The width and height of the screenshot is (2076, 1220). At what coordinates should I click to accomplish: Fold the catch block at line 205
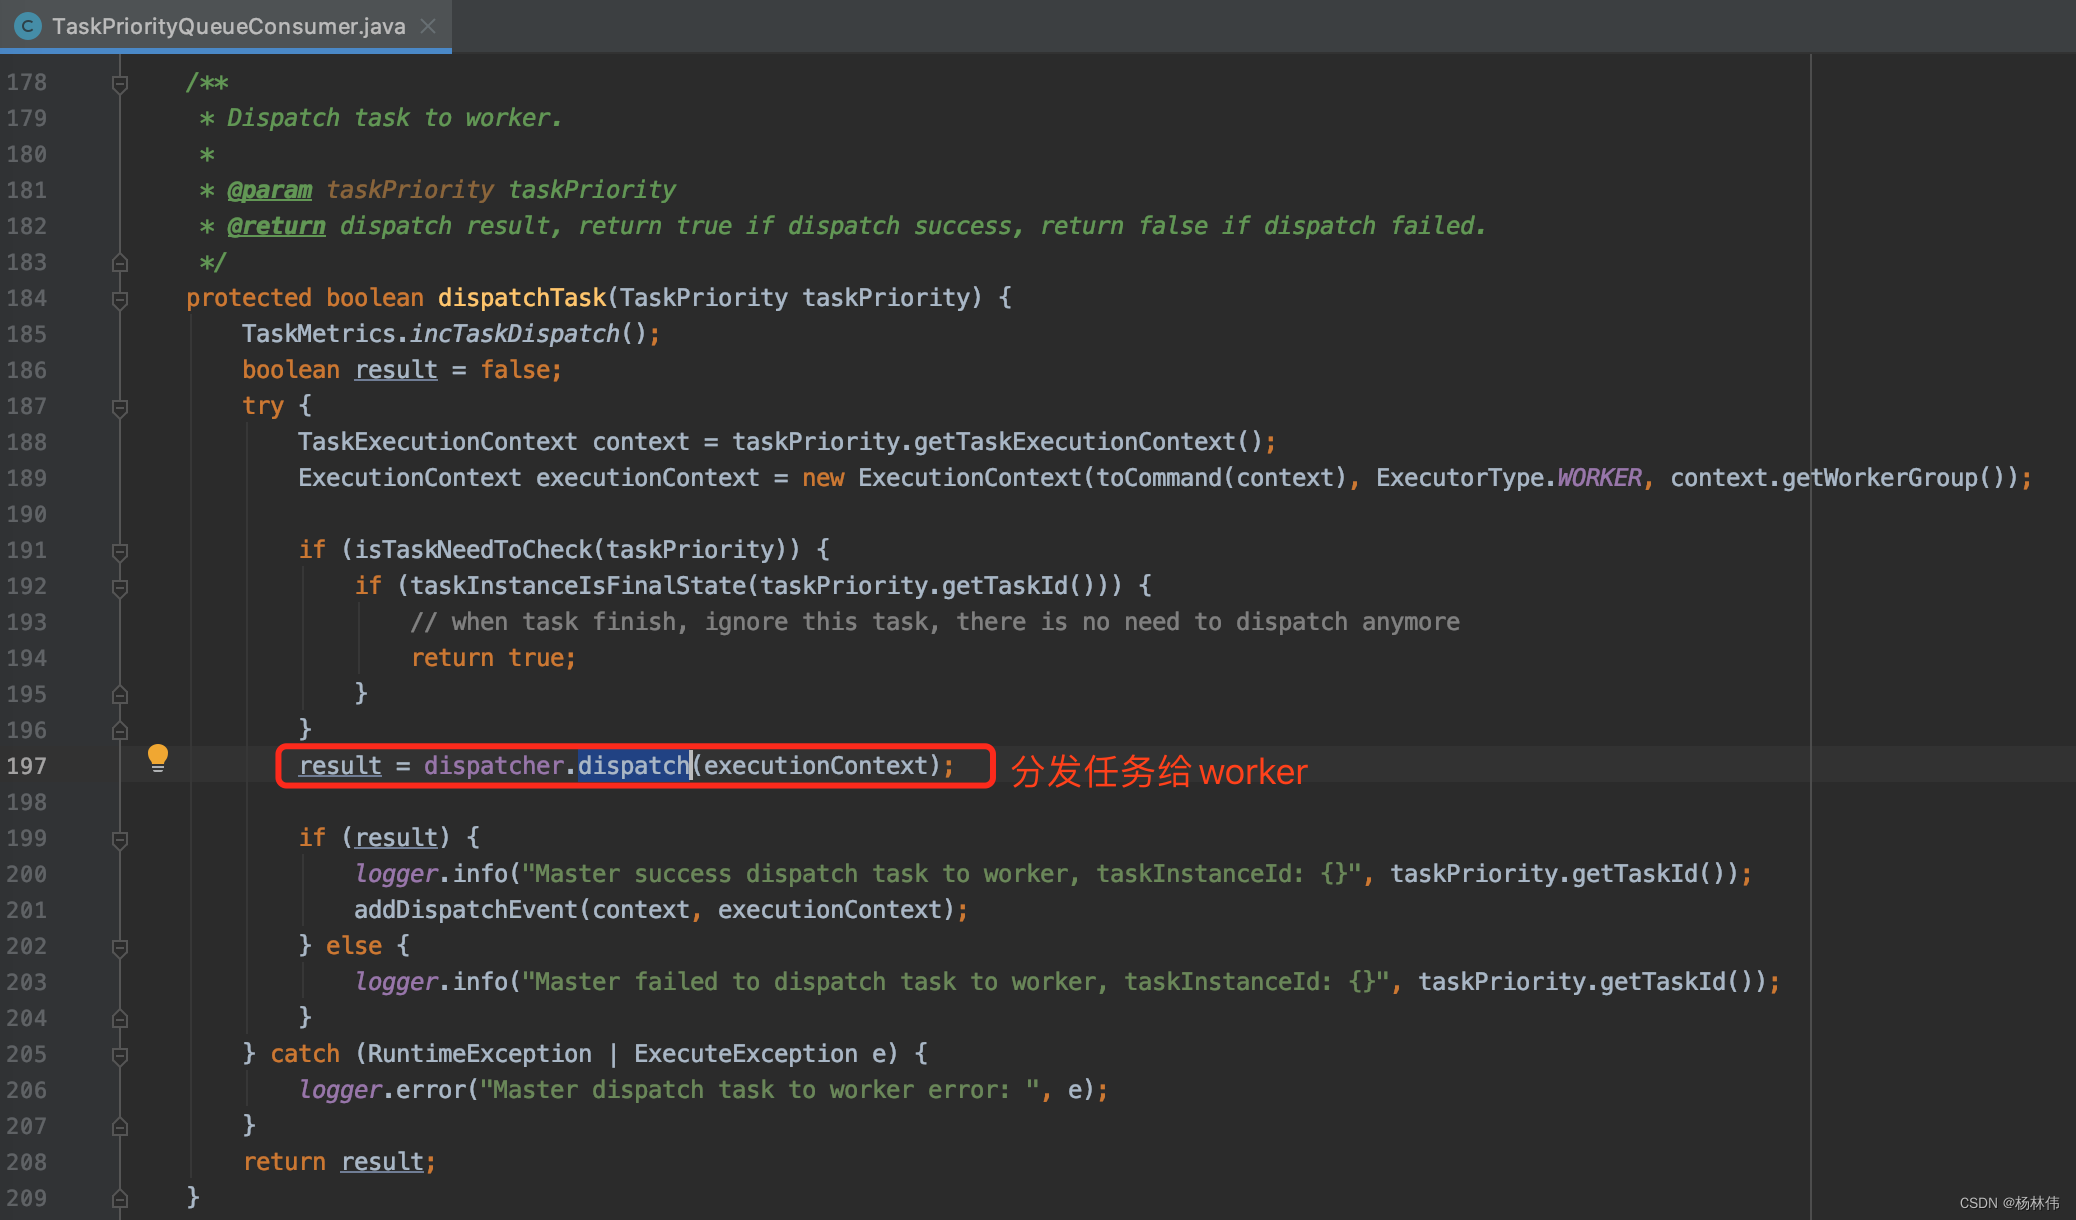[120, 1056]
